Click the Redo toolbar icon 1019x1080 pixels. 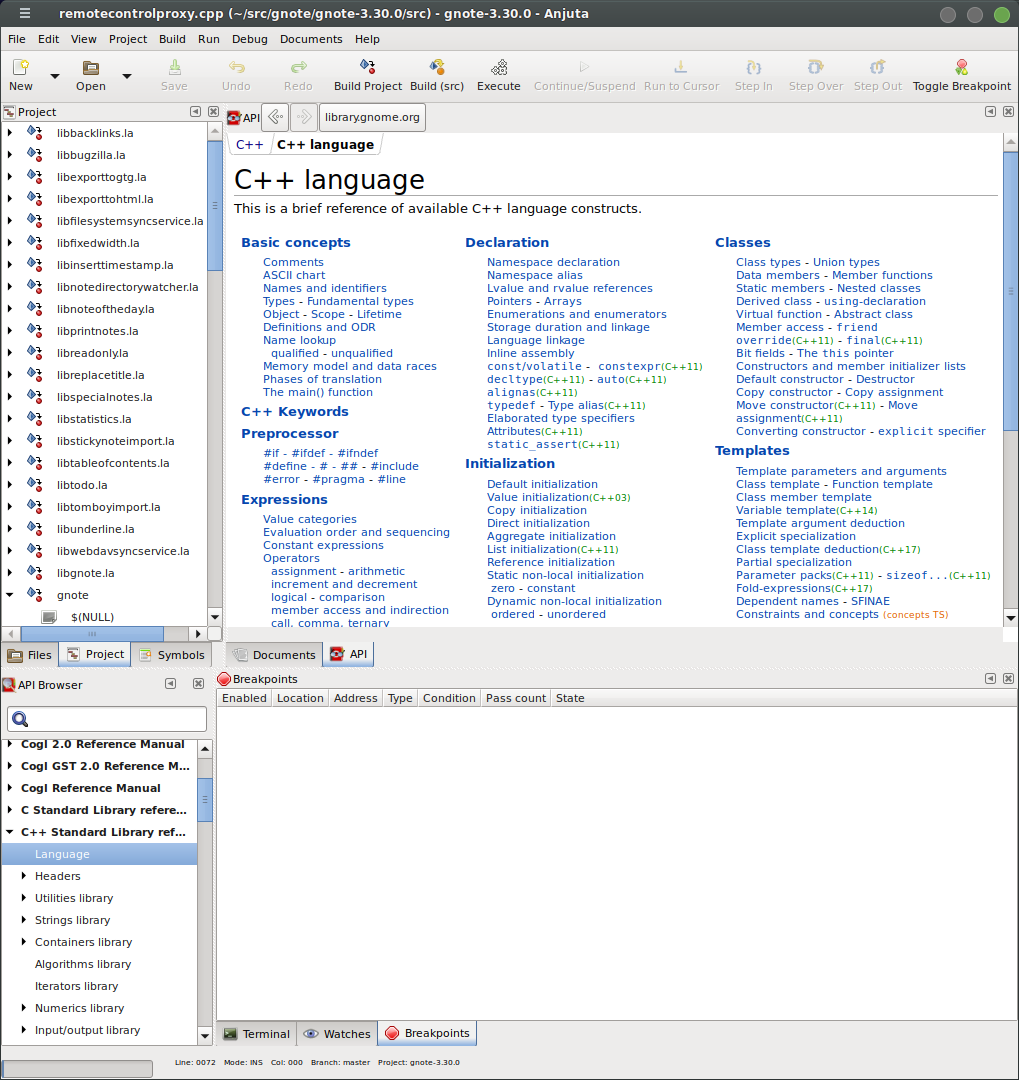click(x=298, y=67)
